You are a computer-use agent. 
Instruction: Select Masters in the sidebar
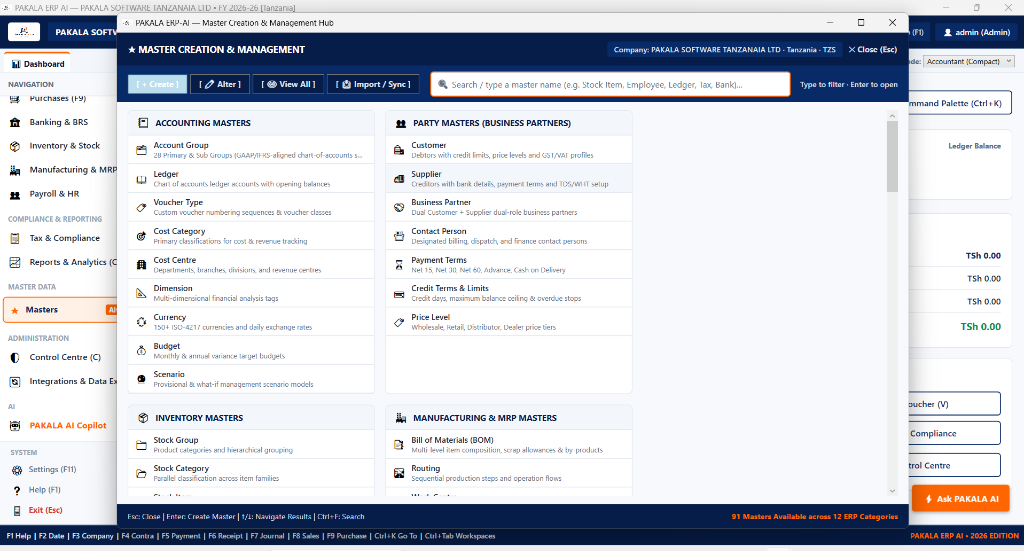pyautogui.click(x=61, y=310)
